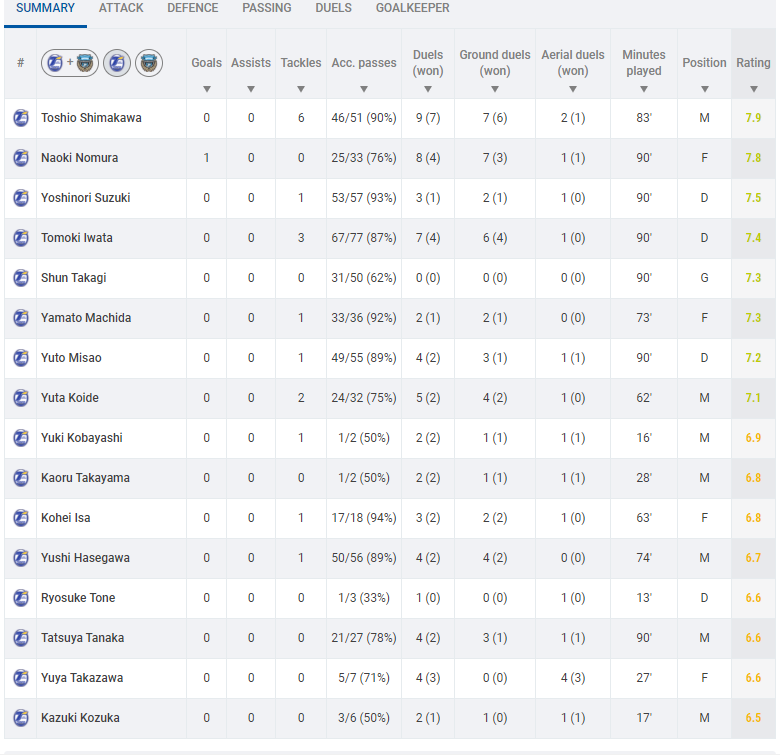Open Yuya Takazawa's player name link

(x=82, y=678)
